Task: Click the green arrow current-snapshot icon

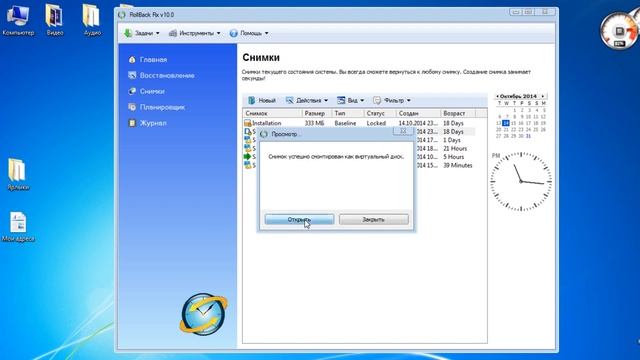Action: pyautogui.click(x=247, y=157)
